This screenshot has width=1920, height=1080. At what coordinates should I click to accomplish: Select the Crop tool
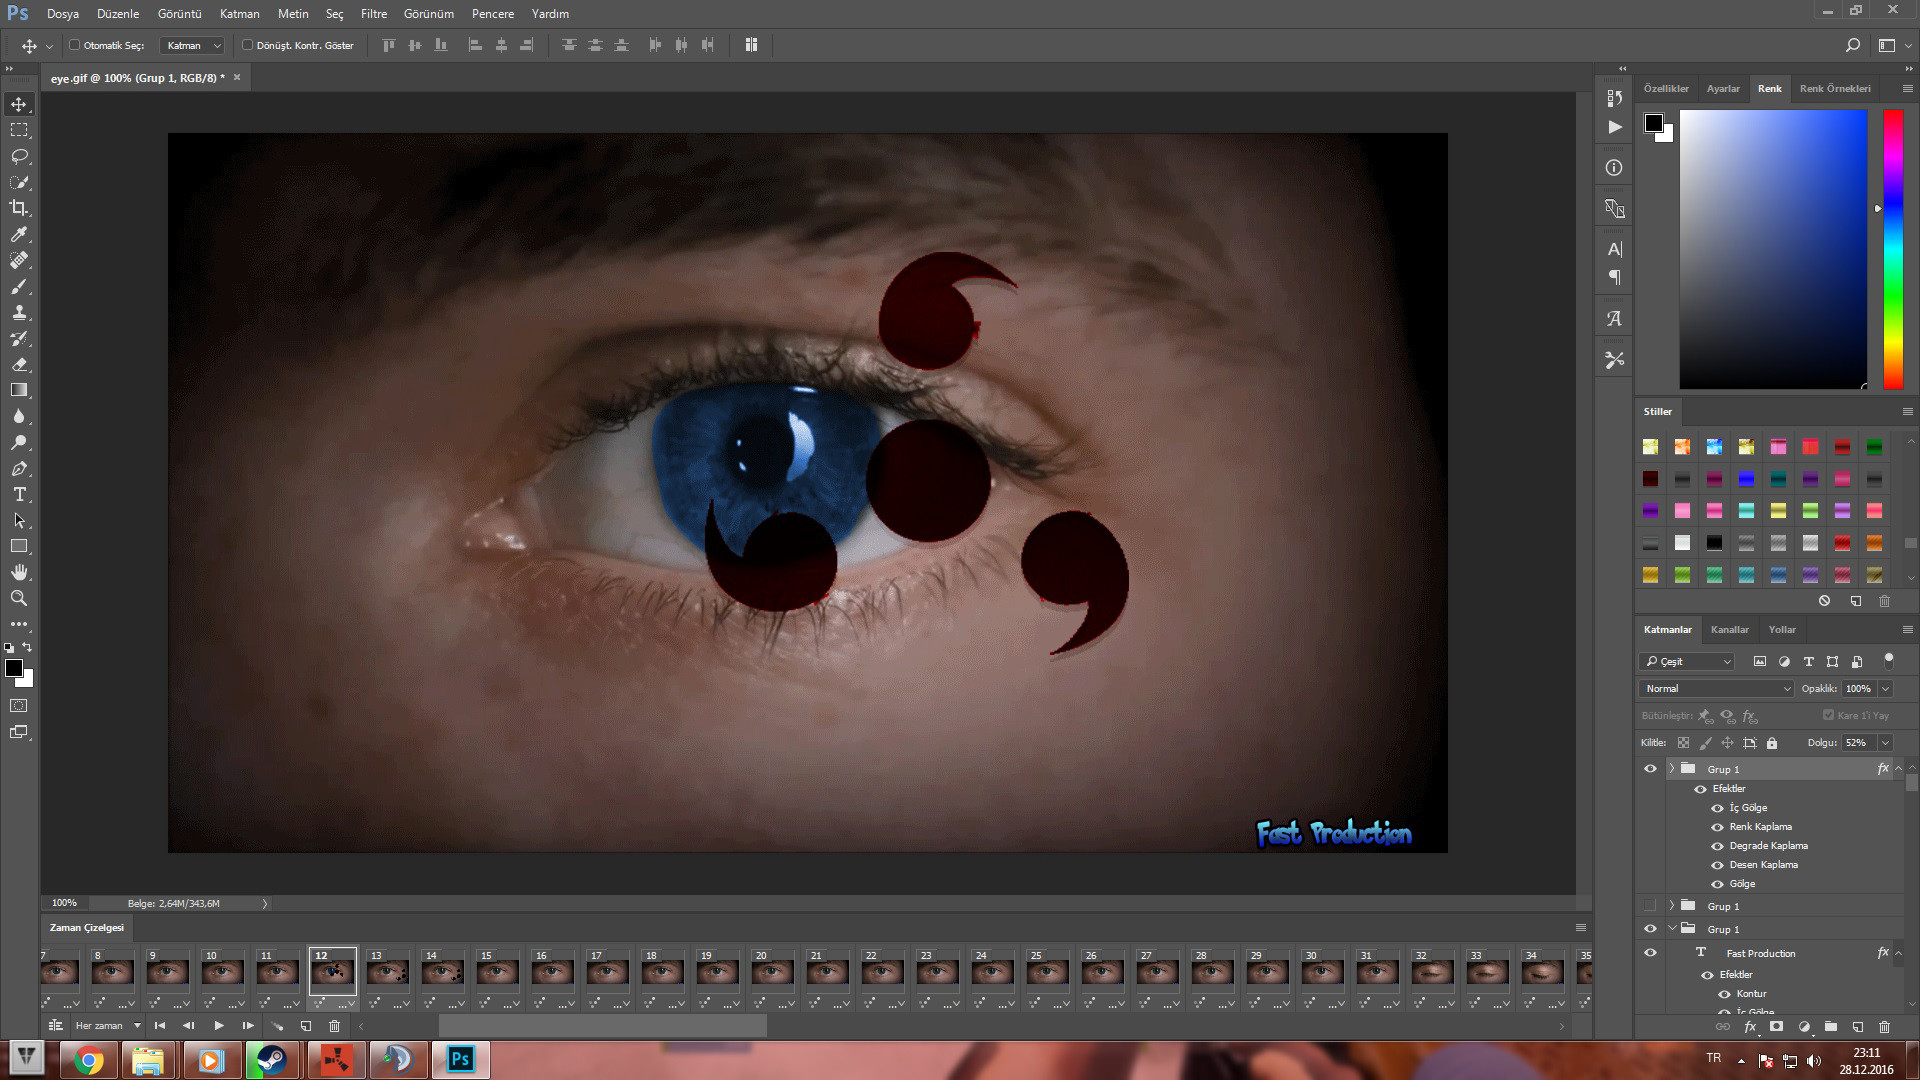coord(19,208)
